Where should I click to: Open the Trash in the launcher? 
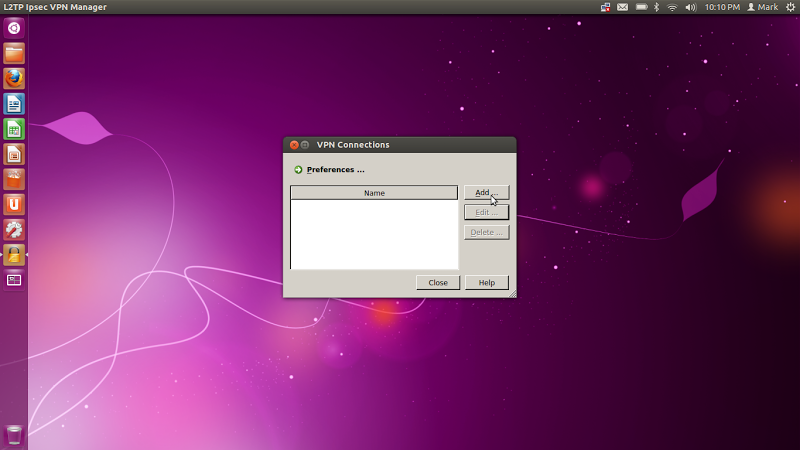pyautogui.click(x=14, y=435)
